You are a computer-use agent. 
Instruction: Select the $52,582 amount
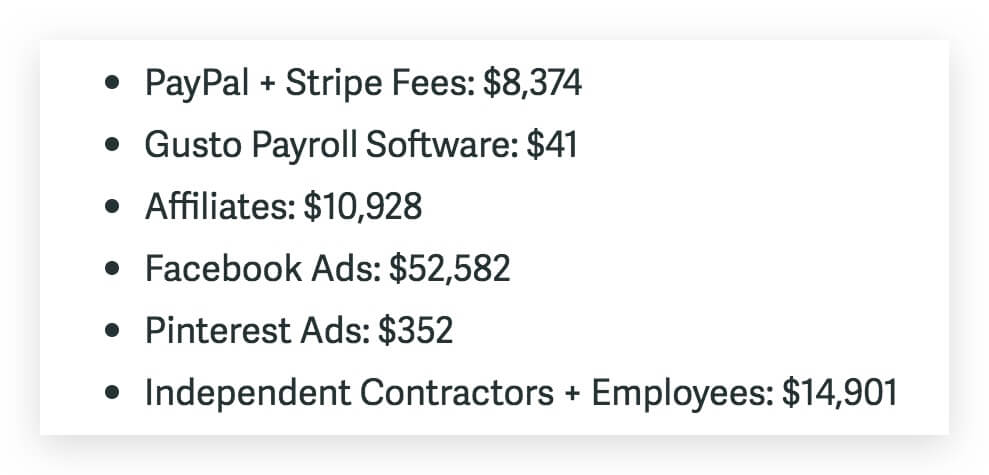coord(449,269)
